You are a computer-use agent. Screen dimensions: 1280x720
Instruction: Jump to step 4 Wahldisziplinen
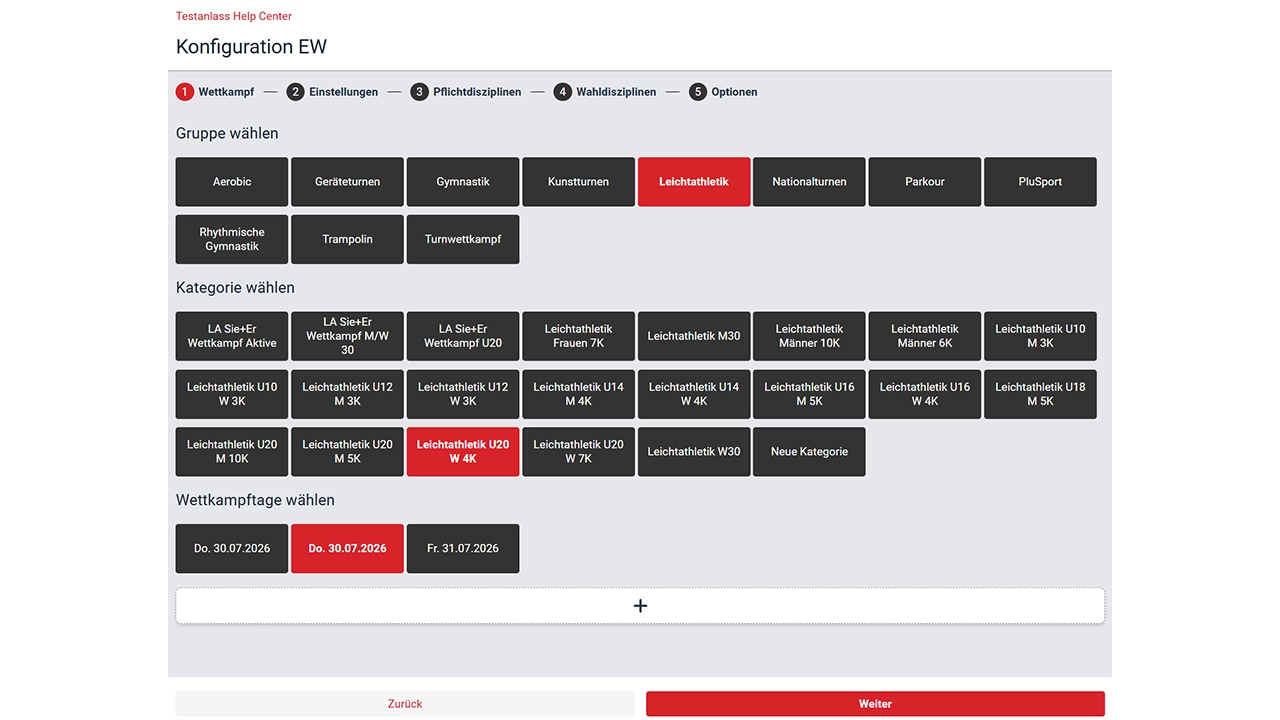point(605,92)
